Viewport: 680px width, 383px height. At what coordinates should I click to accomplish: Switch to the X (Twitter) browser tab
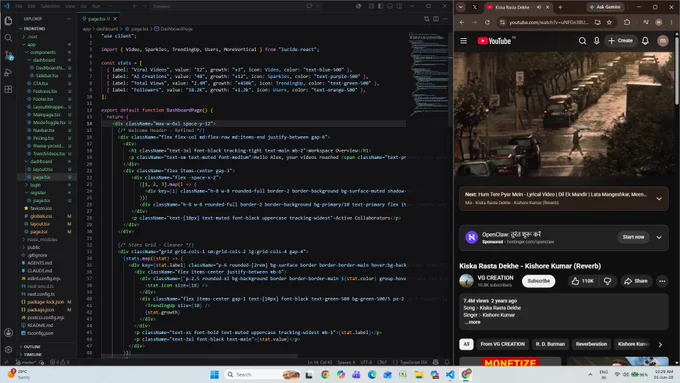475,7
